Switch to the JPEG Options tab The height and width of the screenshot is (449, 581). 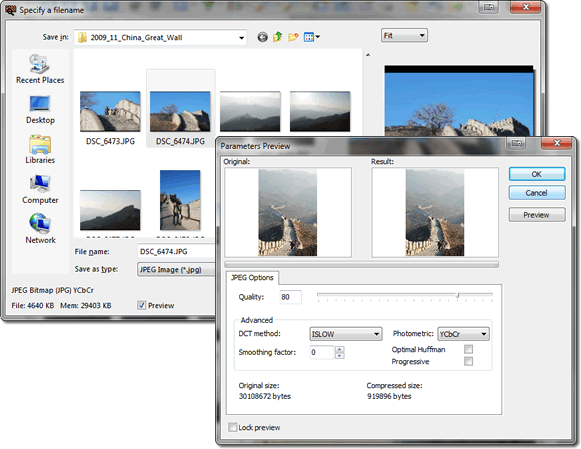click(x=252, y=277)
